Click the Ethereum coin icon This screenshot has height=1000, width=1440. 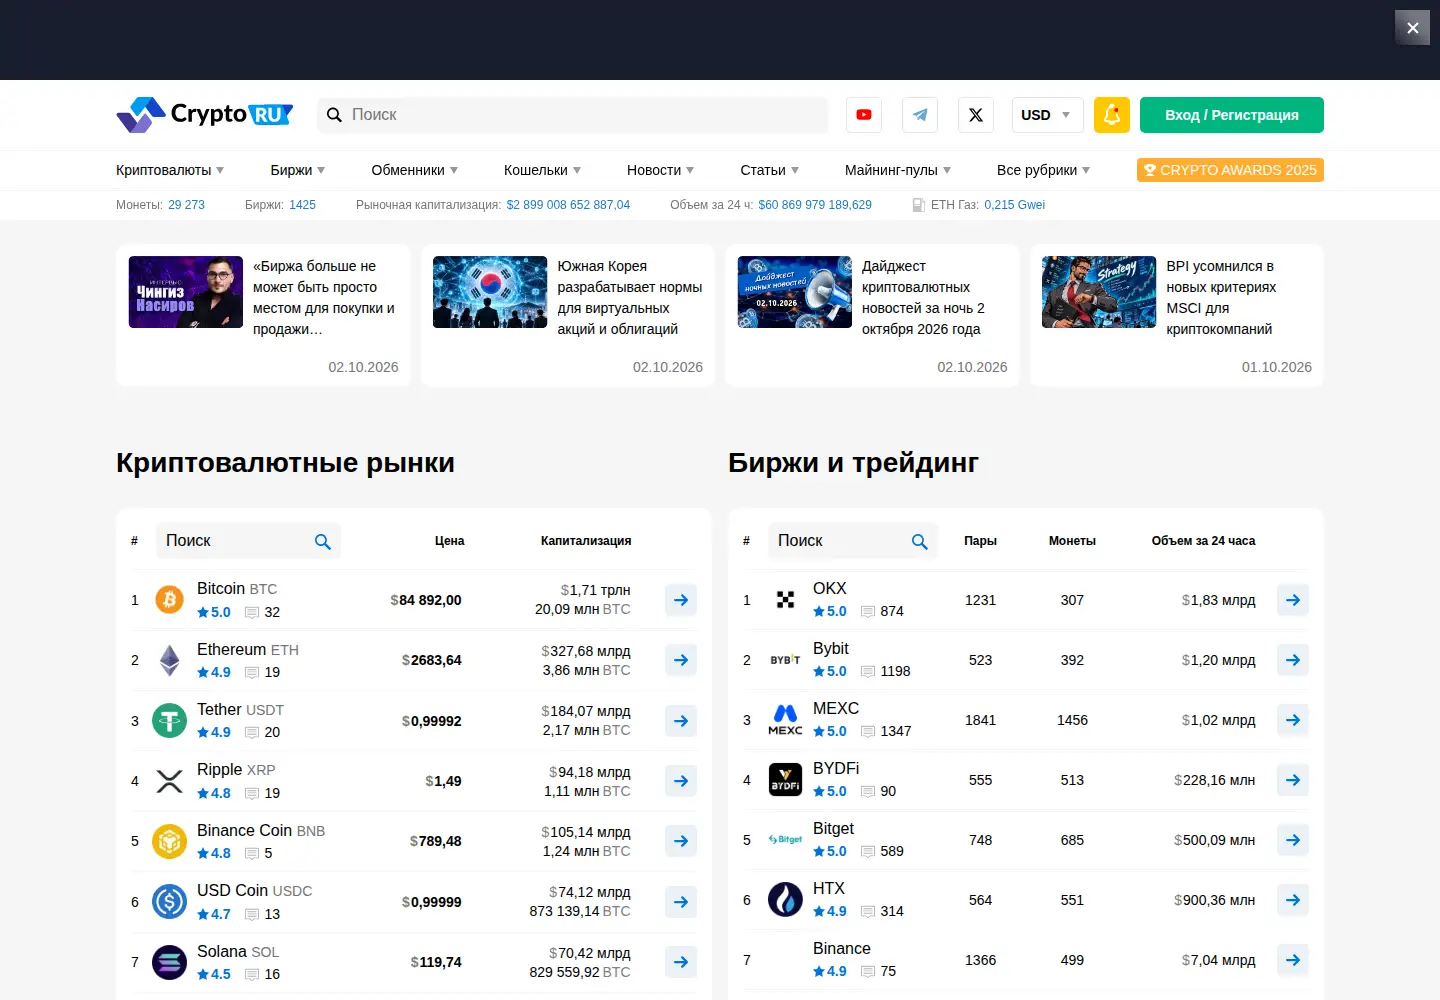[x=169, y=660]
